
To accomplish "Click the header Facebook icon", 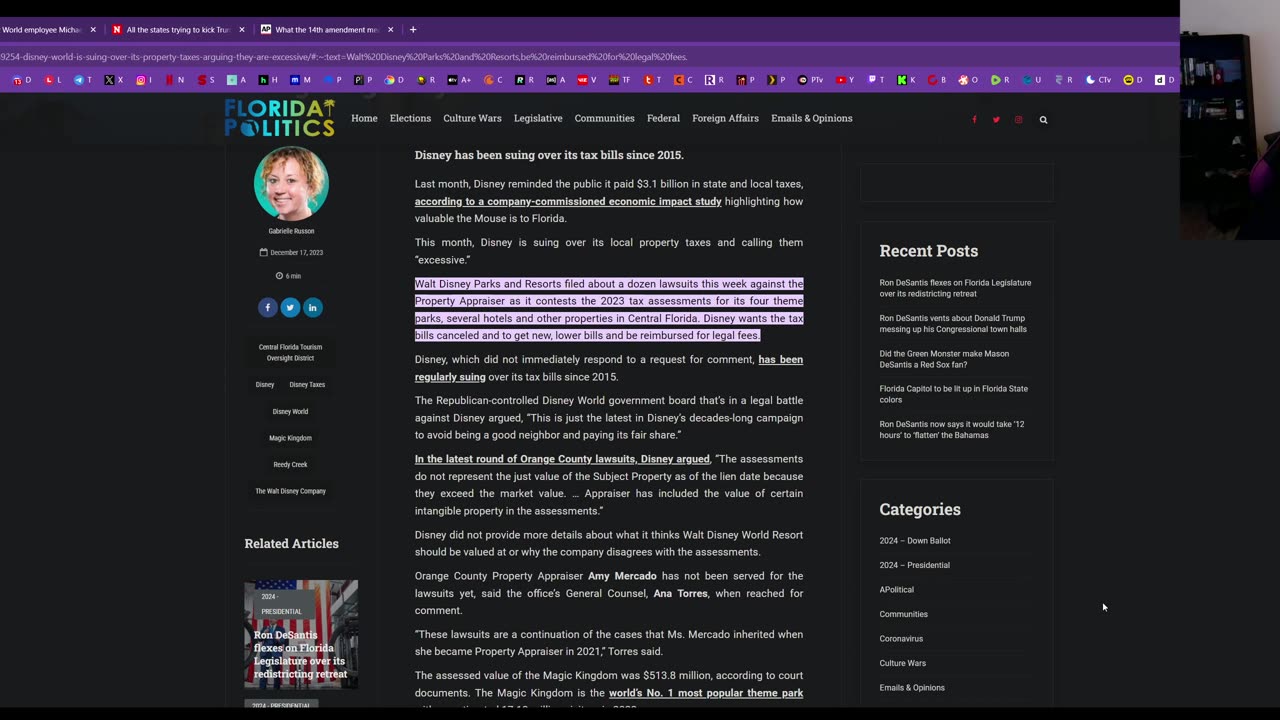I will 974,120.
